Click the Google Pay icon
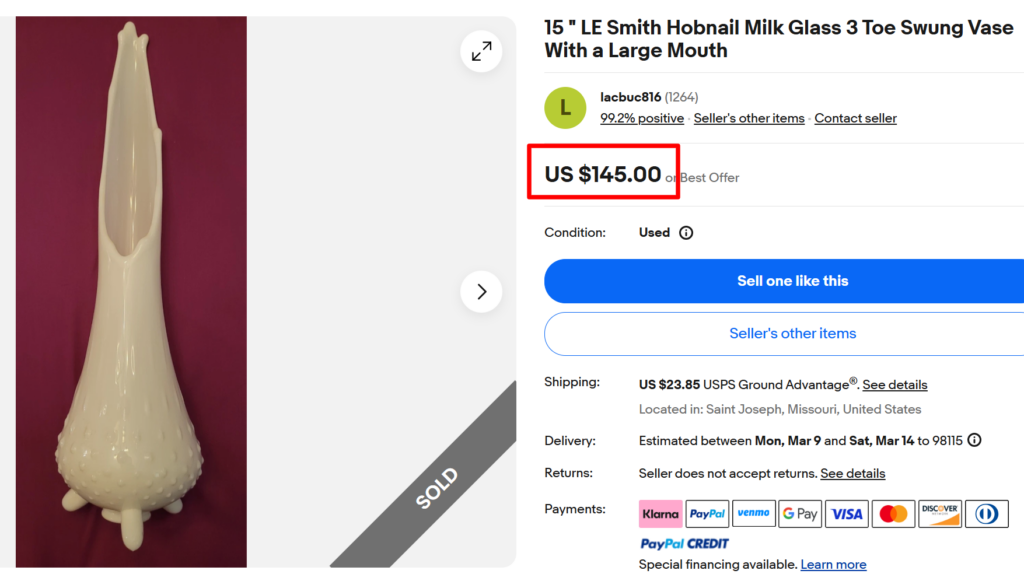1024x588 pixels. click(800, 513)
